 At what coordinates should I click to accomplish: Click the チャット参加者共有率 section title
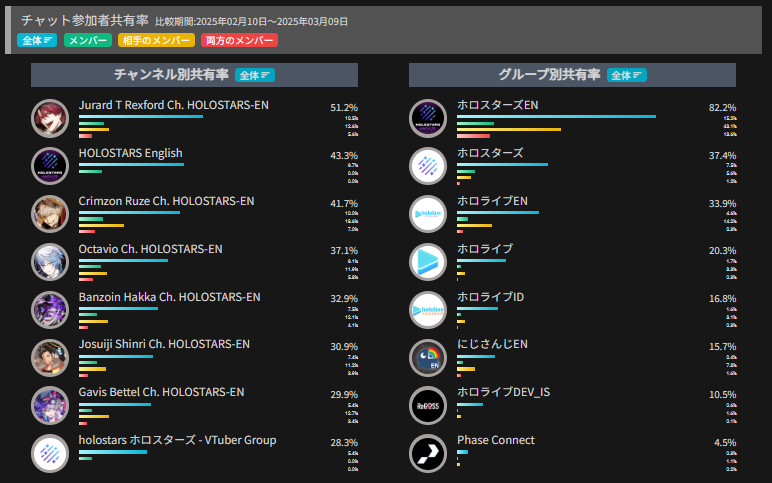point(85,20)
